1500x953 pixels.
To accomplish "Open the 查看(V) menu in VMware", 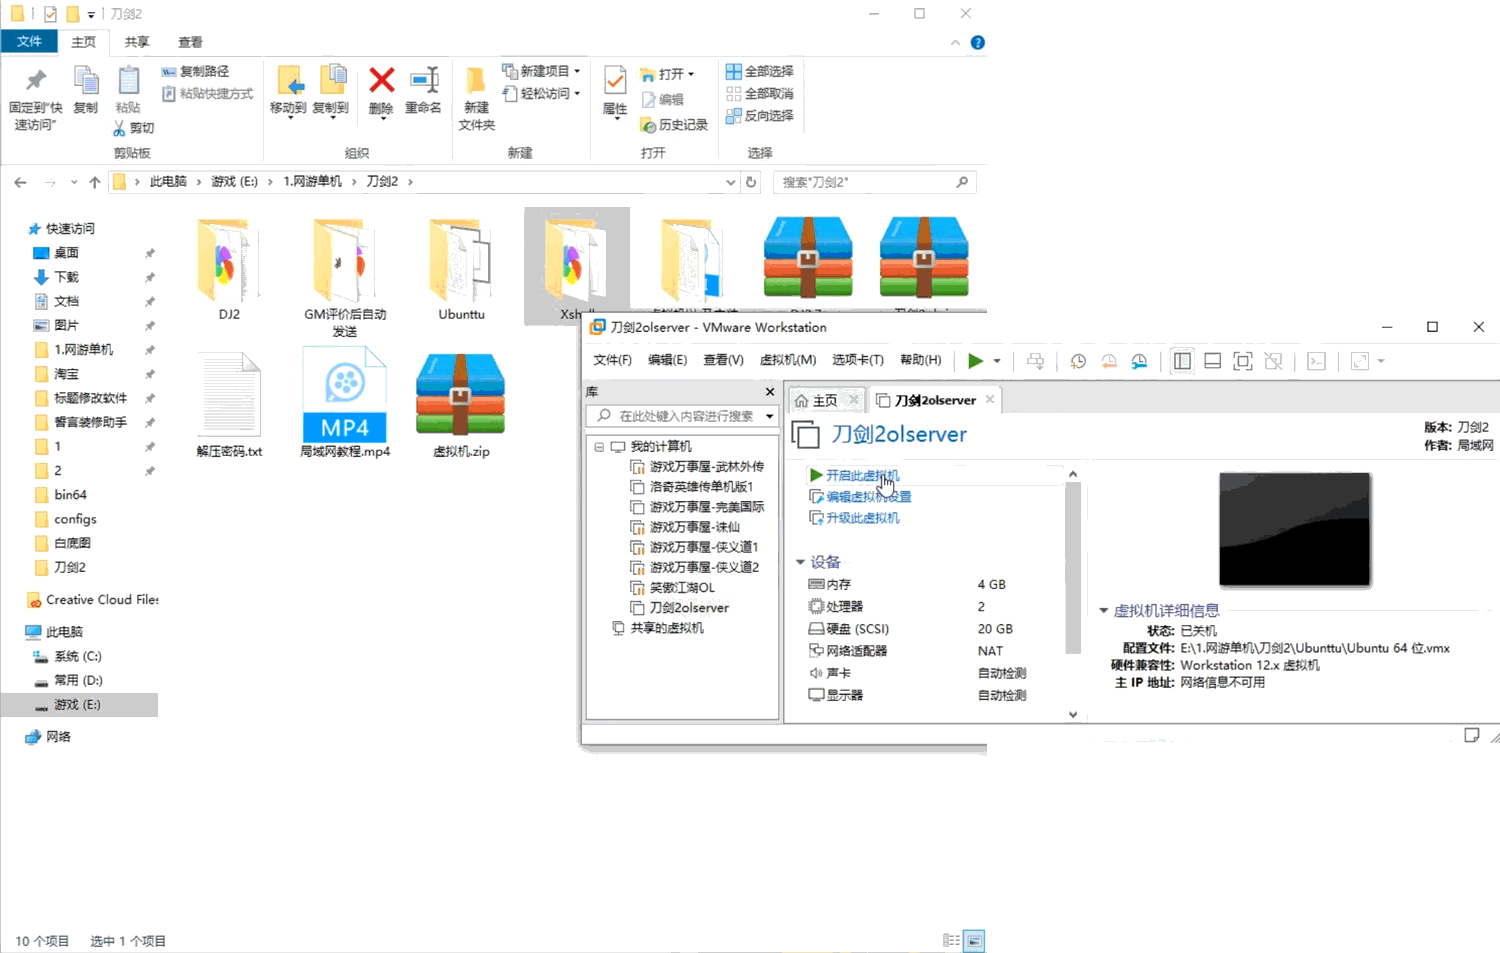I will 723,360.
